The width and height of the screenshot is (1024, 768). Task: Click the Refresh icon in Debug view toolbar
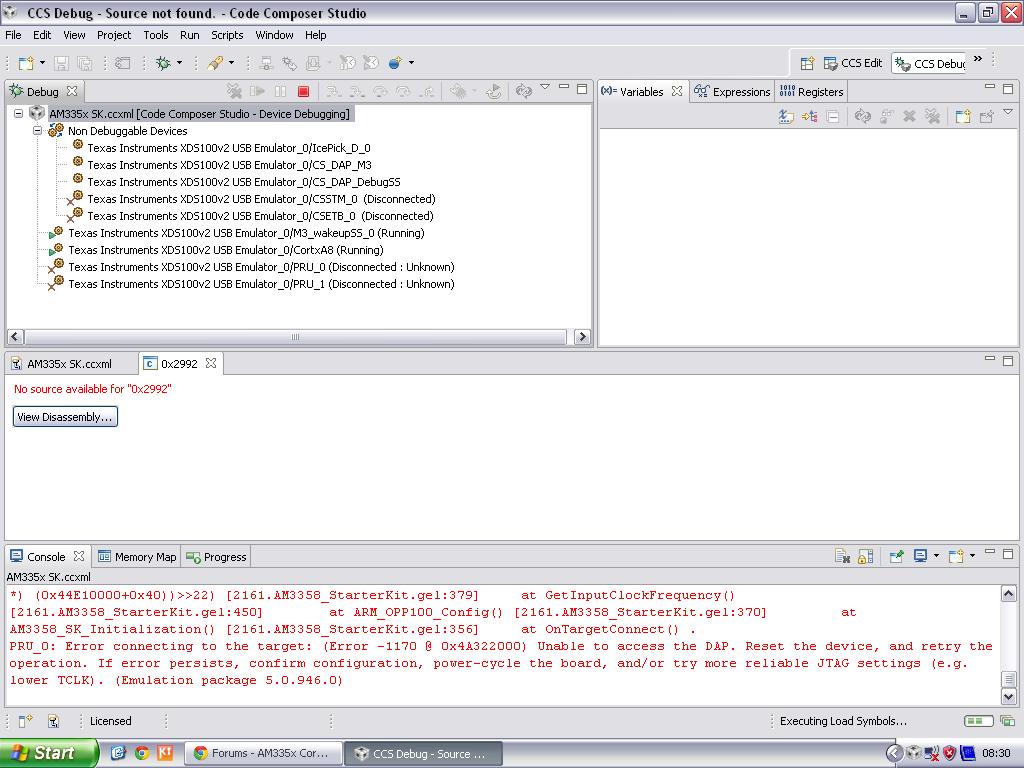point(523,91)
